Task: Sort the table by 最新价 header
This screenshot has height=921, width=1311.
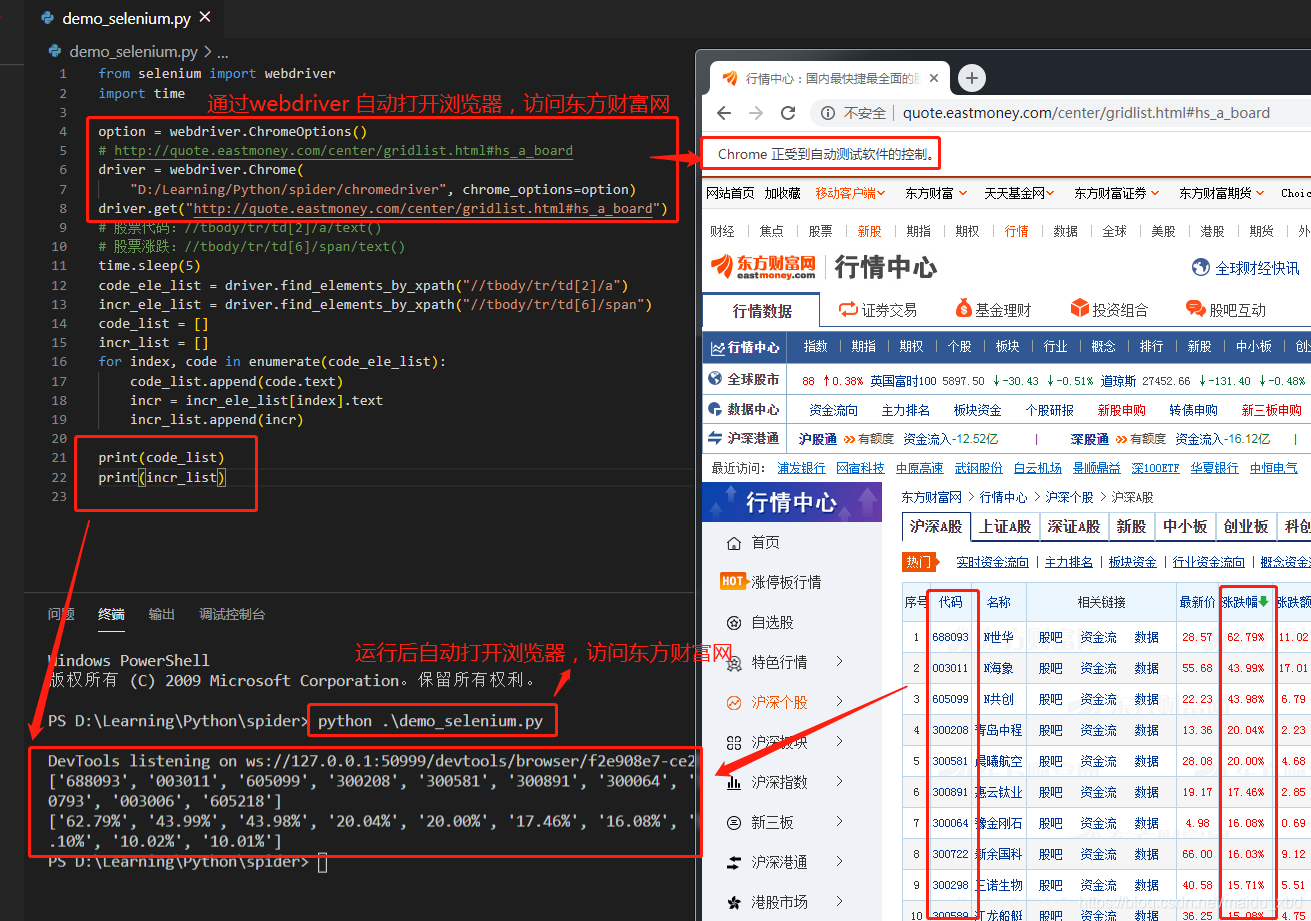Action: pyautogui.click(x=1197, y=602)
